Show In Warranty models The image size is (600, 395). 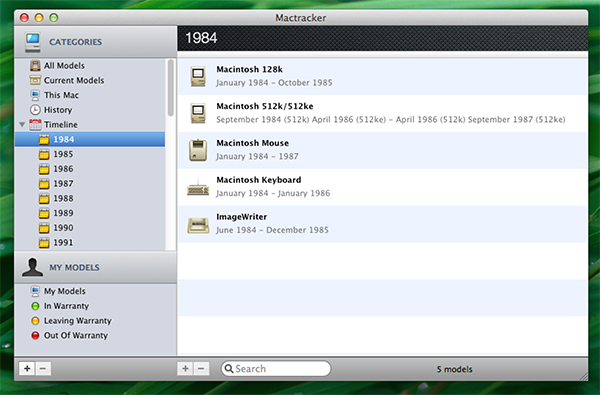[x=95, y=306]
